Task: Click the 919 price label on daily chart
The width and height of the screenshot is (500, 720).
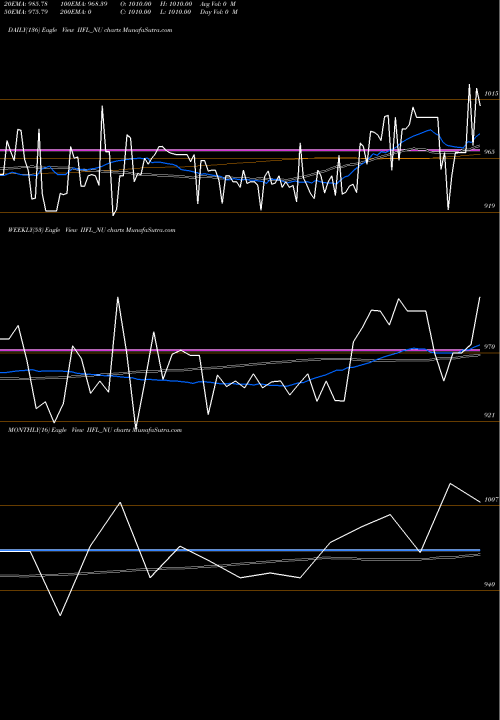Action: tap(490, 206)
